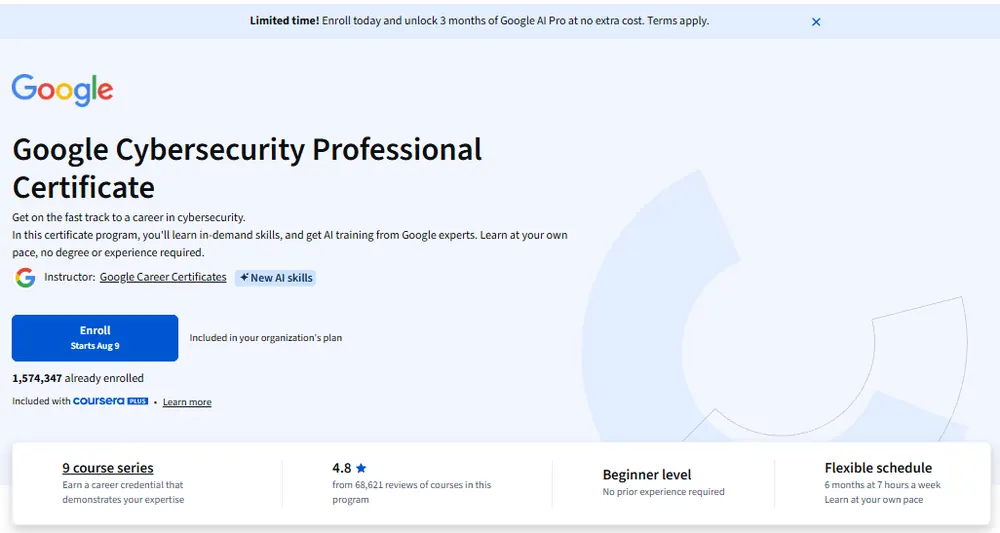Click the blue rating star icon
Screen dimensions: 1000x533
tap(361, 468)
